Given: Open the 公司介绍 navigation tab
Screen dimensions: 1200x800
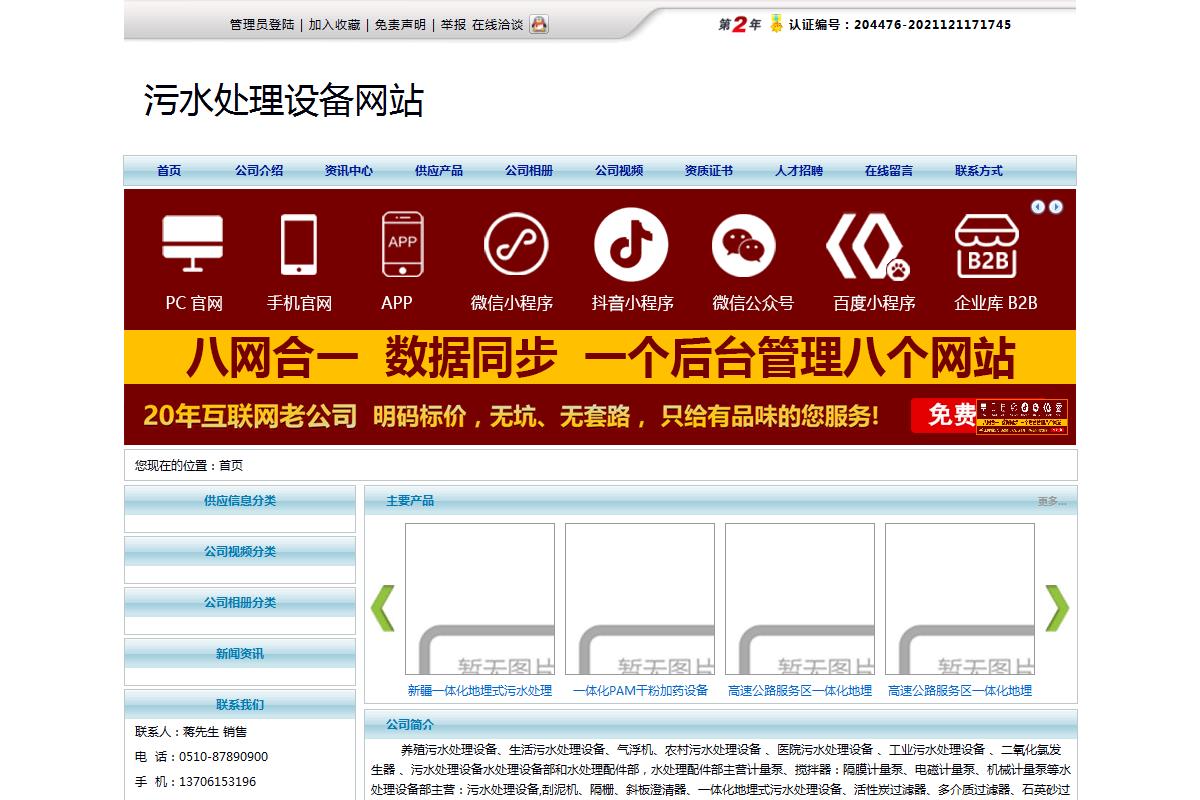Looking at the screenshot, I should pyautogui.click(x=259, y=171).
